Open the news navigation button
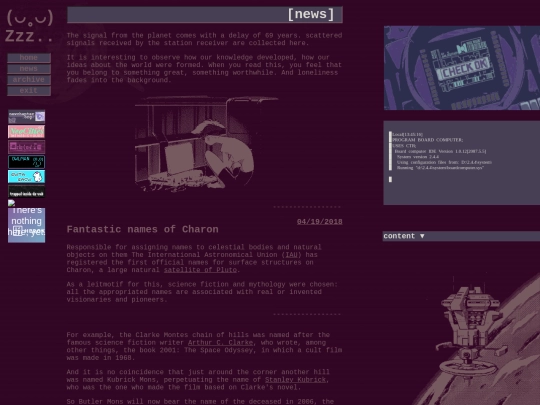 29,69
